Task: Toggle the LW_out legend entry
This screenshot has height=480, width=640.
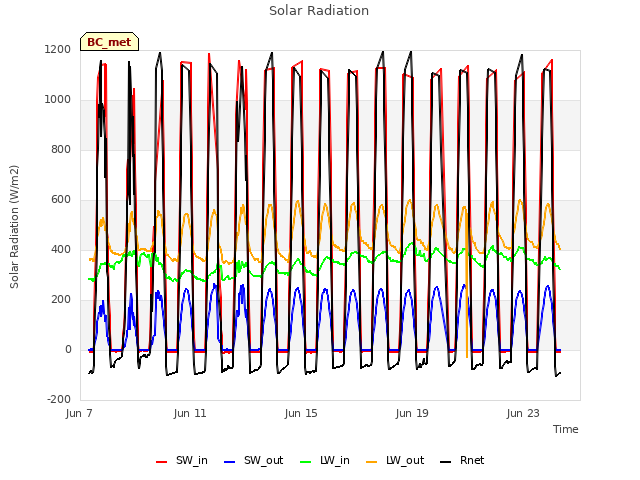Action: point(395,461)
